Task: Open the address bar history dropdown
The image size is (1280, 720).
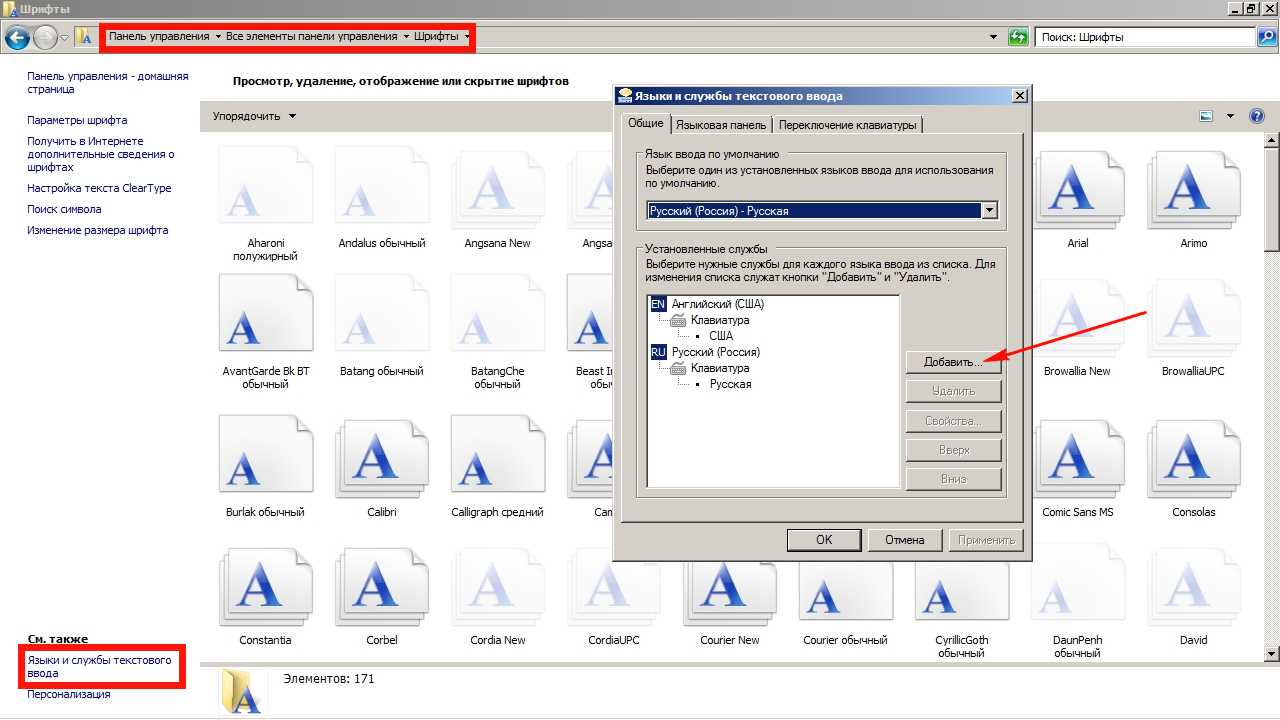Action: tap(993, 37)
